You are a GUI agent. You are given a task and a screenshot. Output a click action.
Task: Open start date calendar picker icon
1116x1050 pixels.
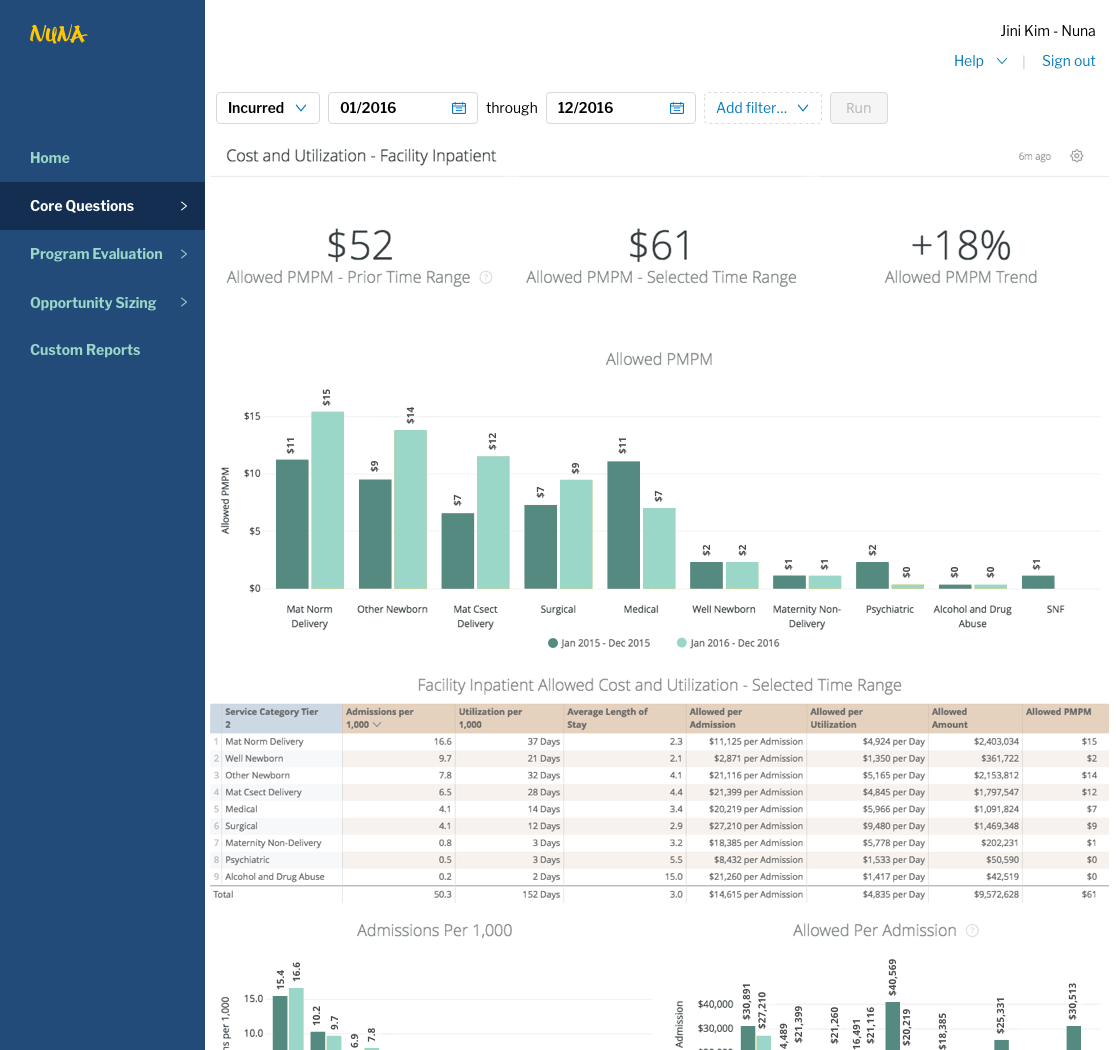pyautogui.click(x=459, y=108)
